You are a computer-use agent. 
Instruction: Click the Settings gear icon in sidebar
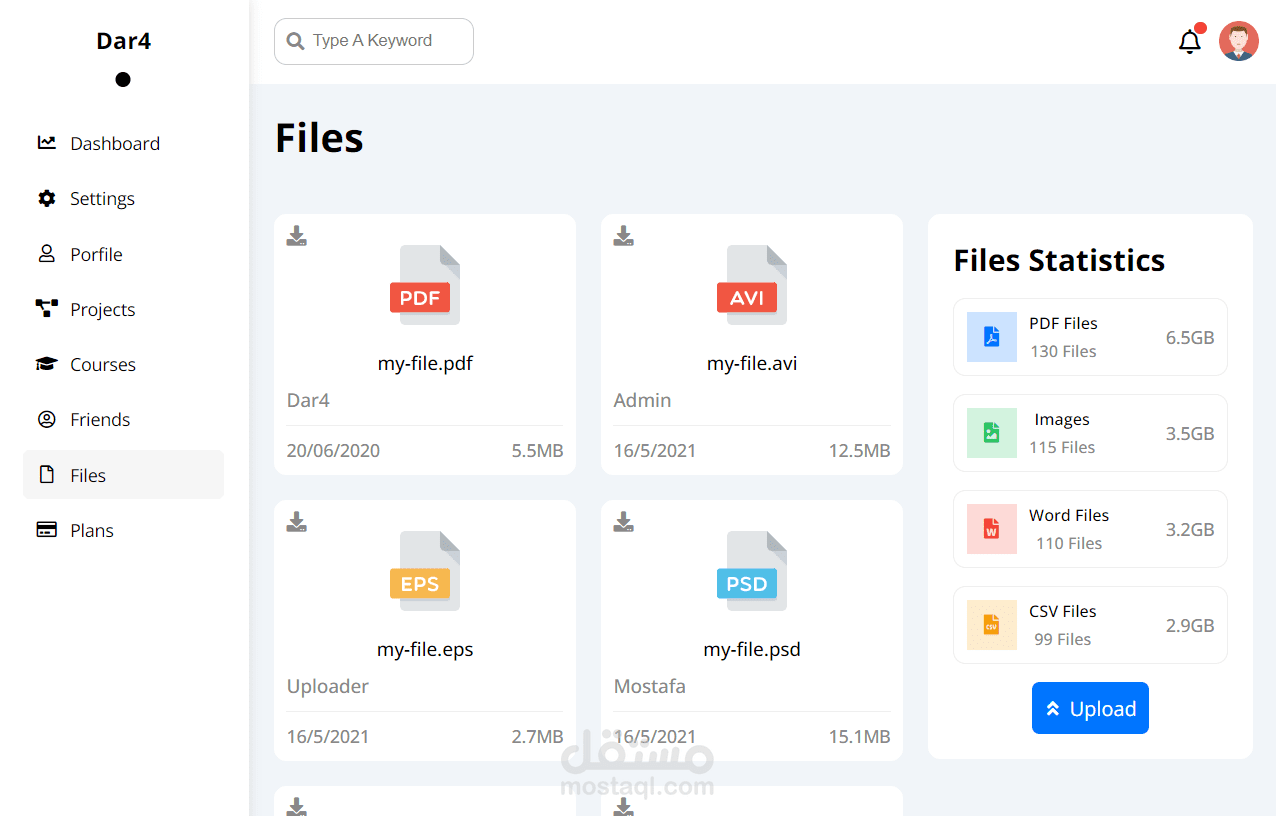[x=47, y=198]
